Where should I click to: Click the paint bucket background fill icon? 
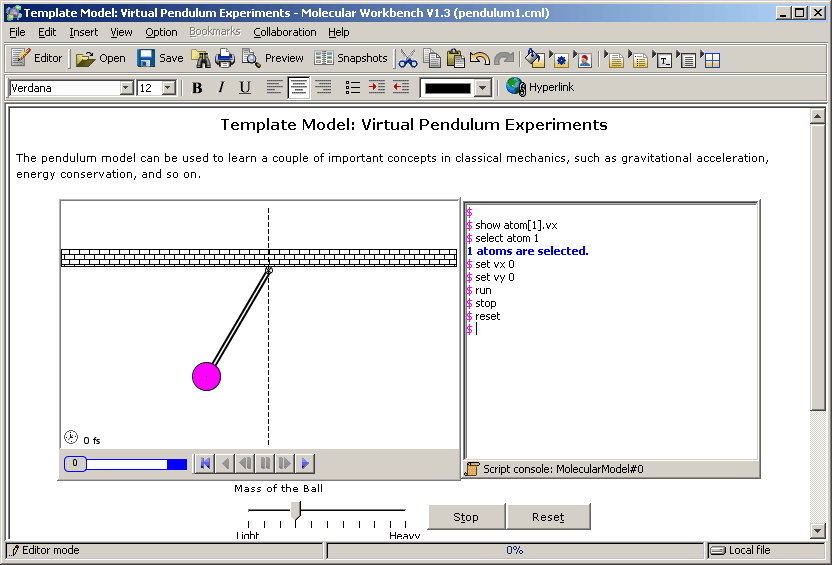535,59
